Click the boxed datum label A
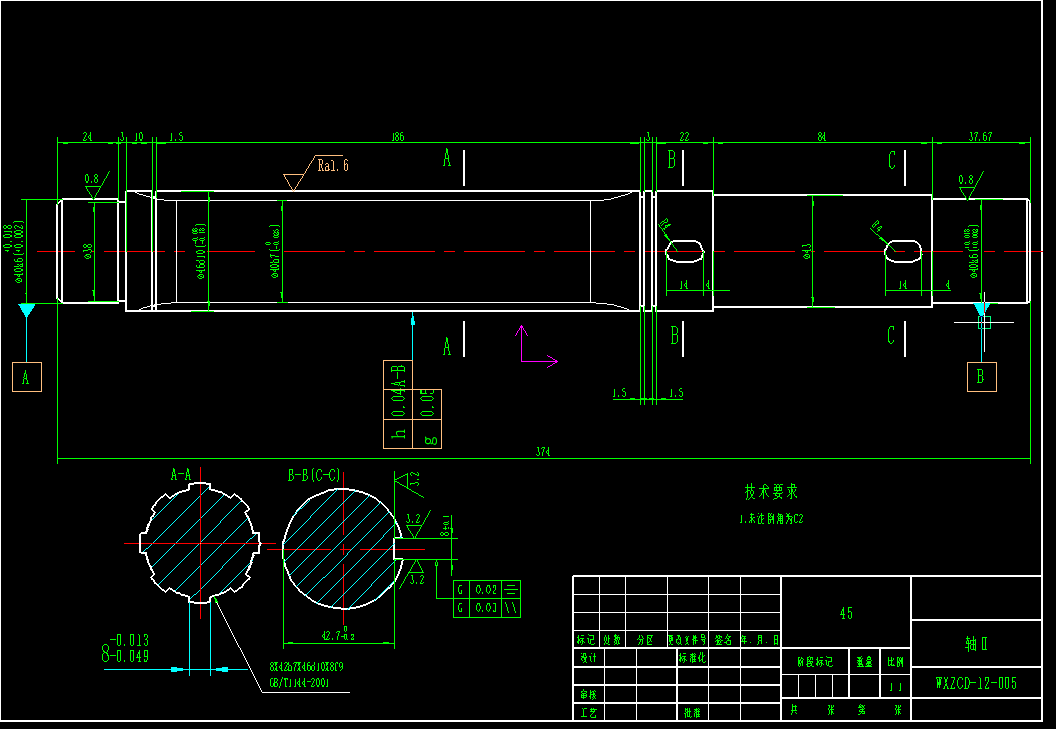The image size is (1056, 729). click(27, 377)
